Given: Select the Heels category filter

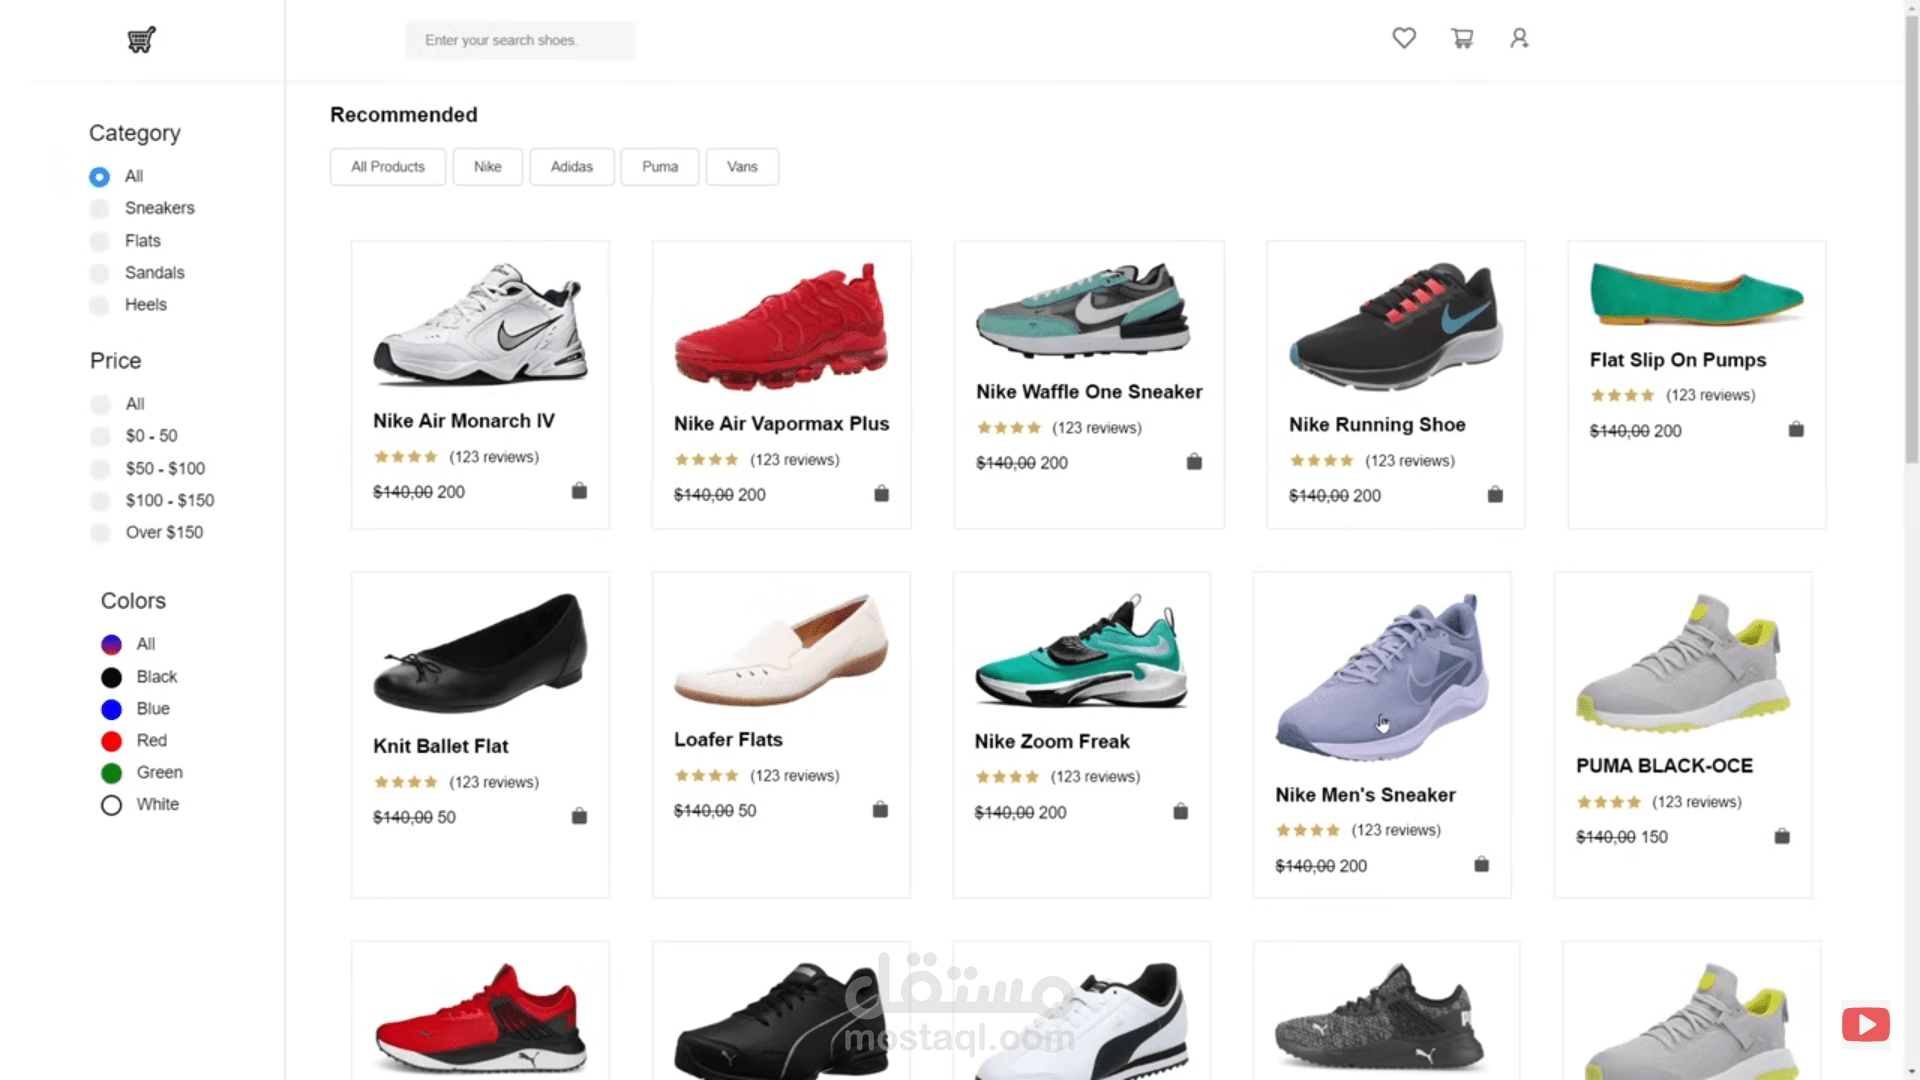Looking at the screenshot, I should [99, 305].
